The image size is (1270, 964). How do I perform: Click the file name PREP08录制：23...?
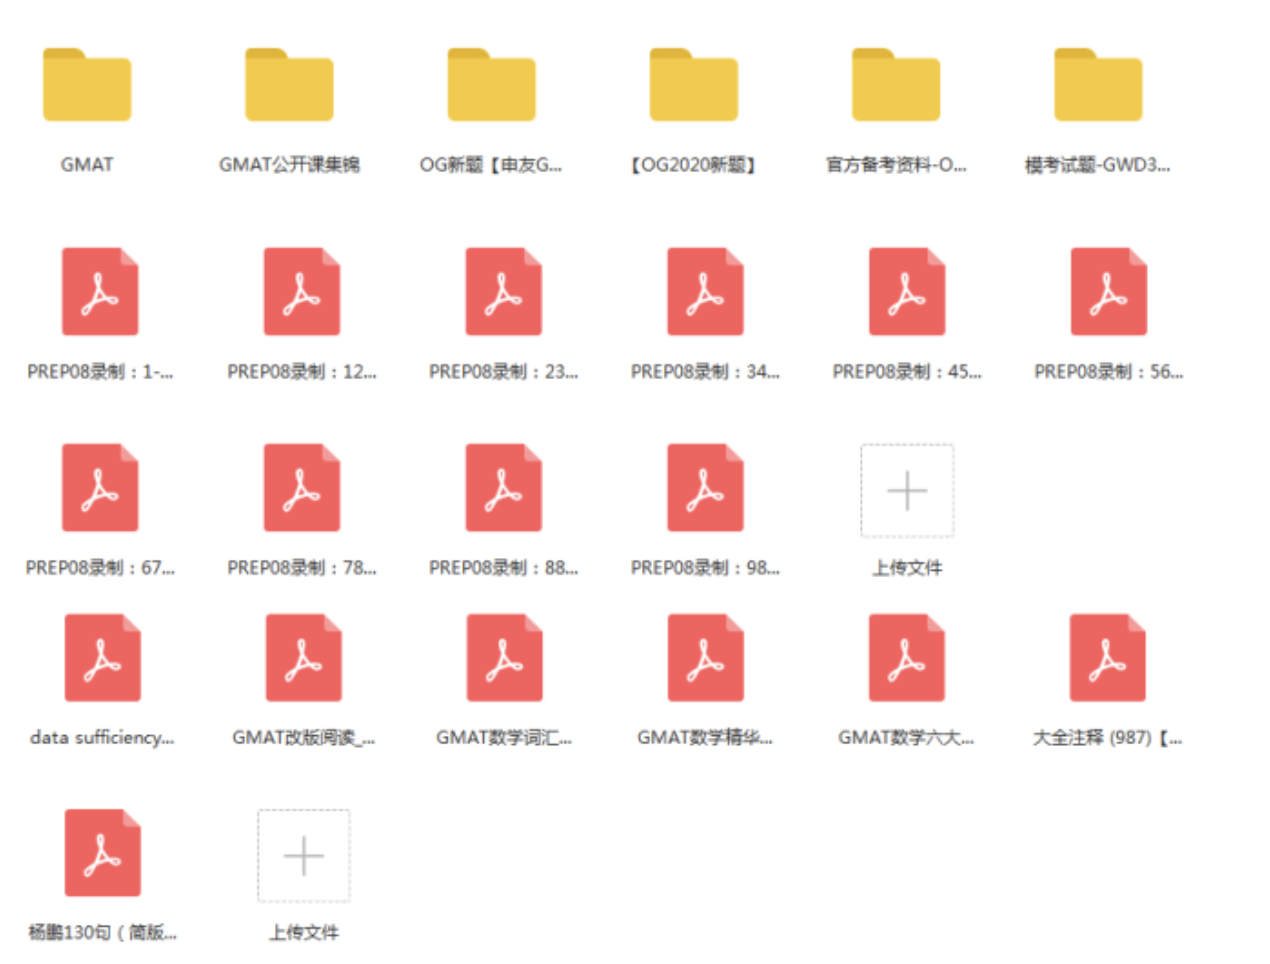(x=504, y=372)
